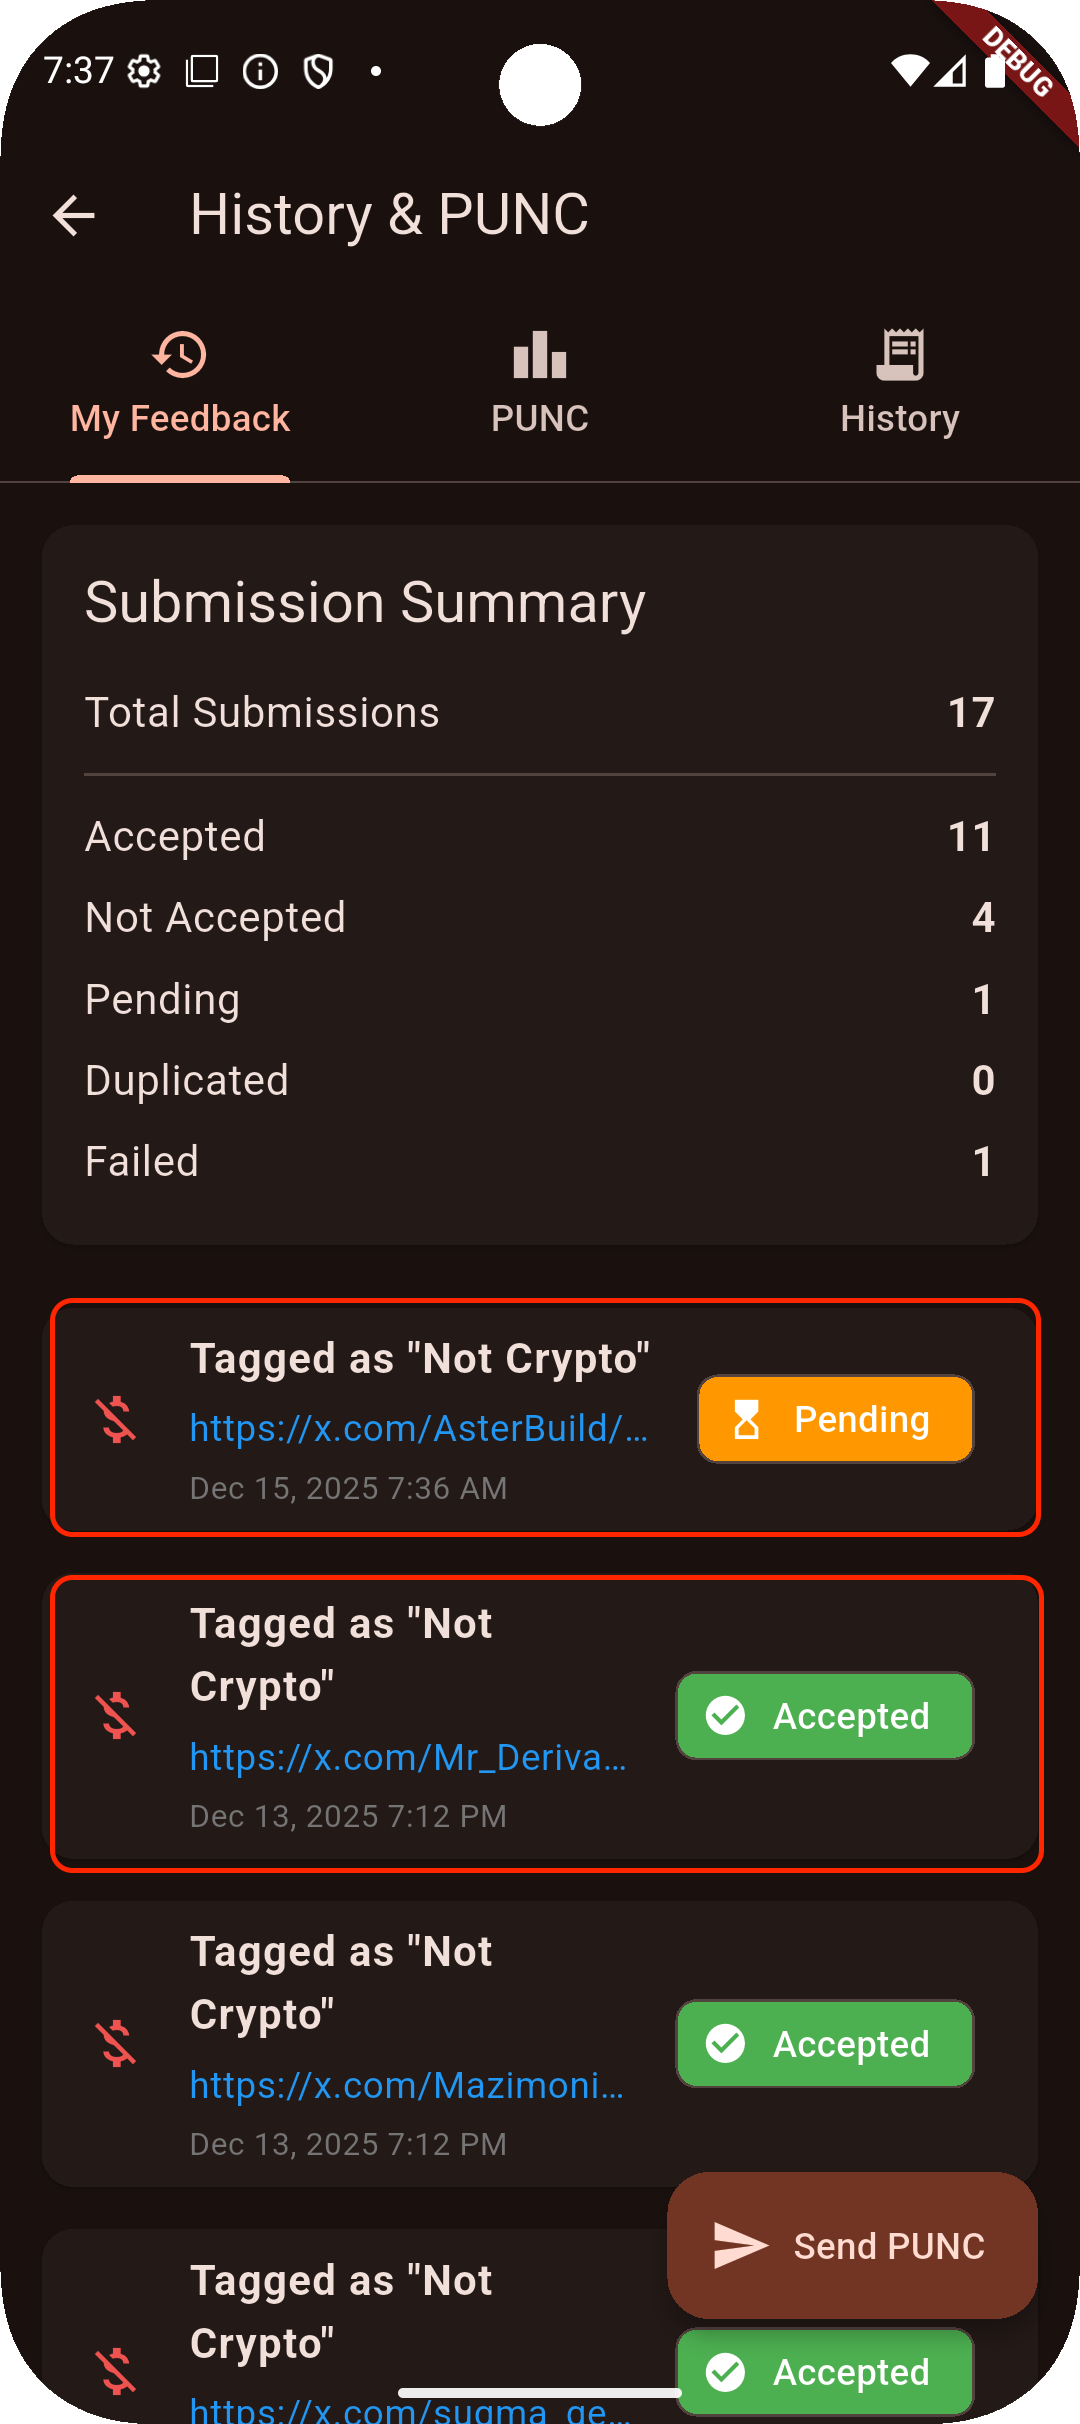Open the Mr_Deriva x.com link
Viewport: 1080px width, 2424px height.
click(409, 1757)
